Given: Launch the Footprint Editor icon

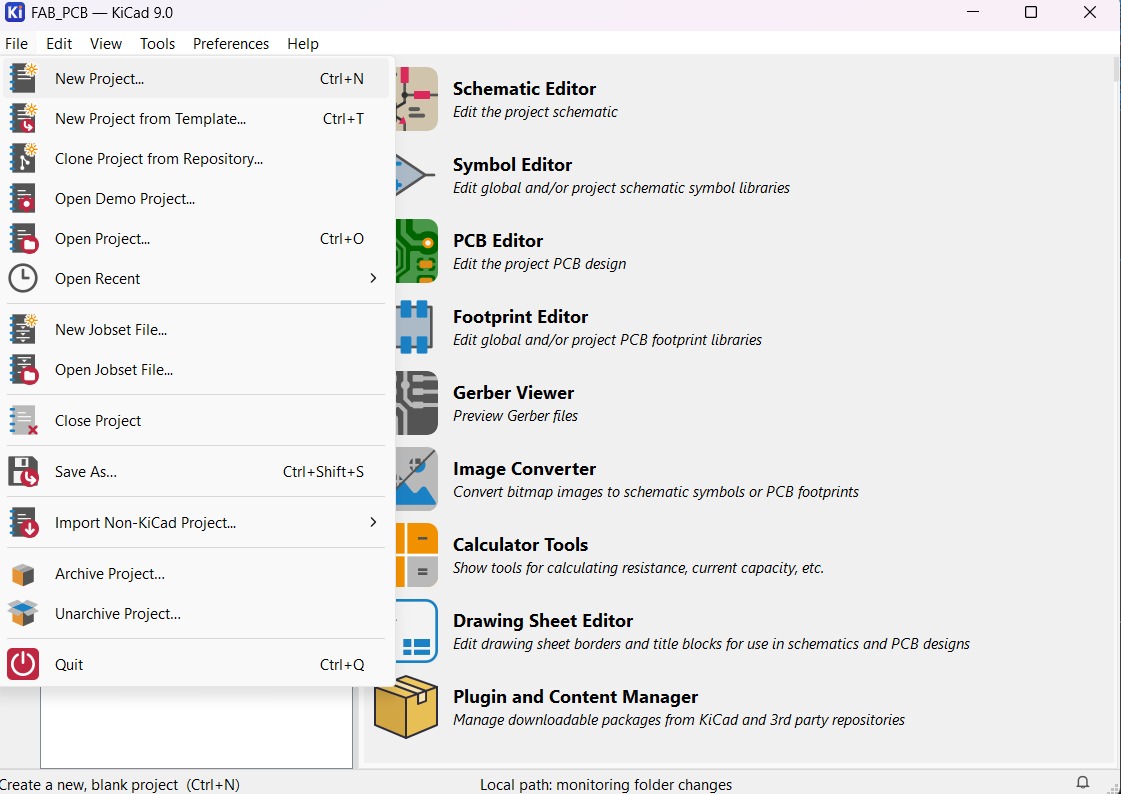Looking at the screenshot, I should [x=418, y=326].
